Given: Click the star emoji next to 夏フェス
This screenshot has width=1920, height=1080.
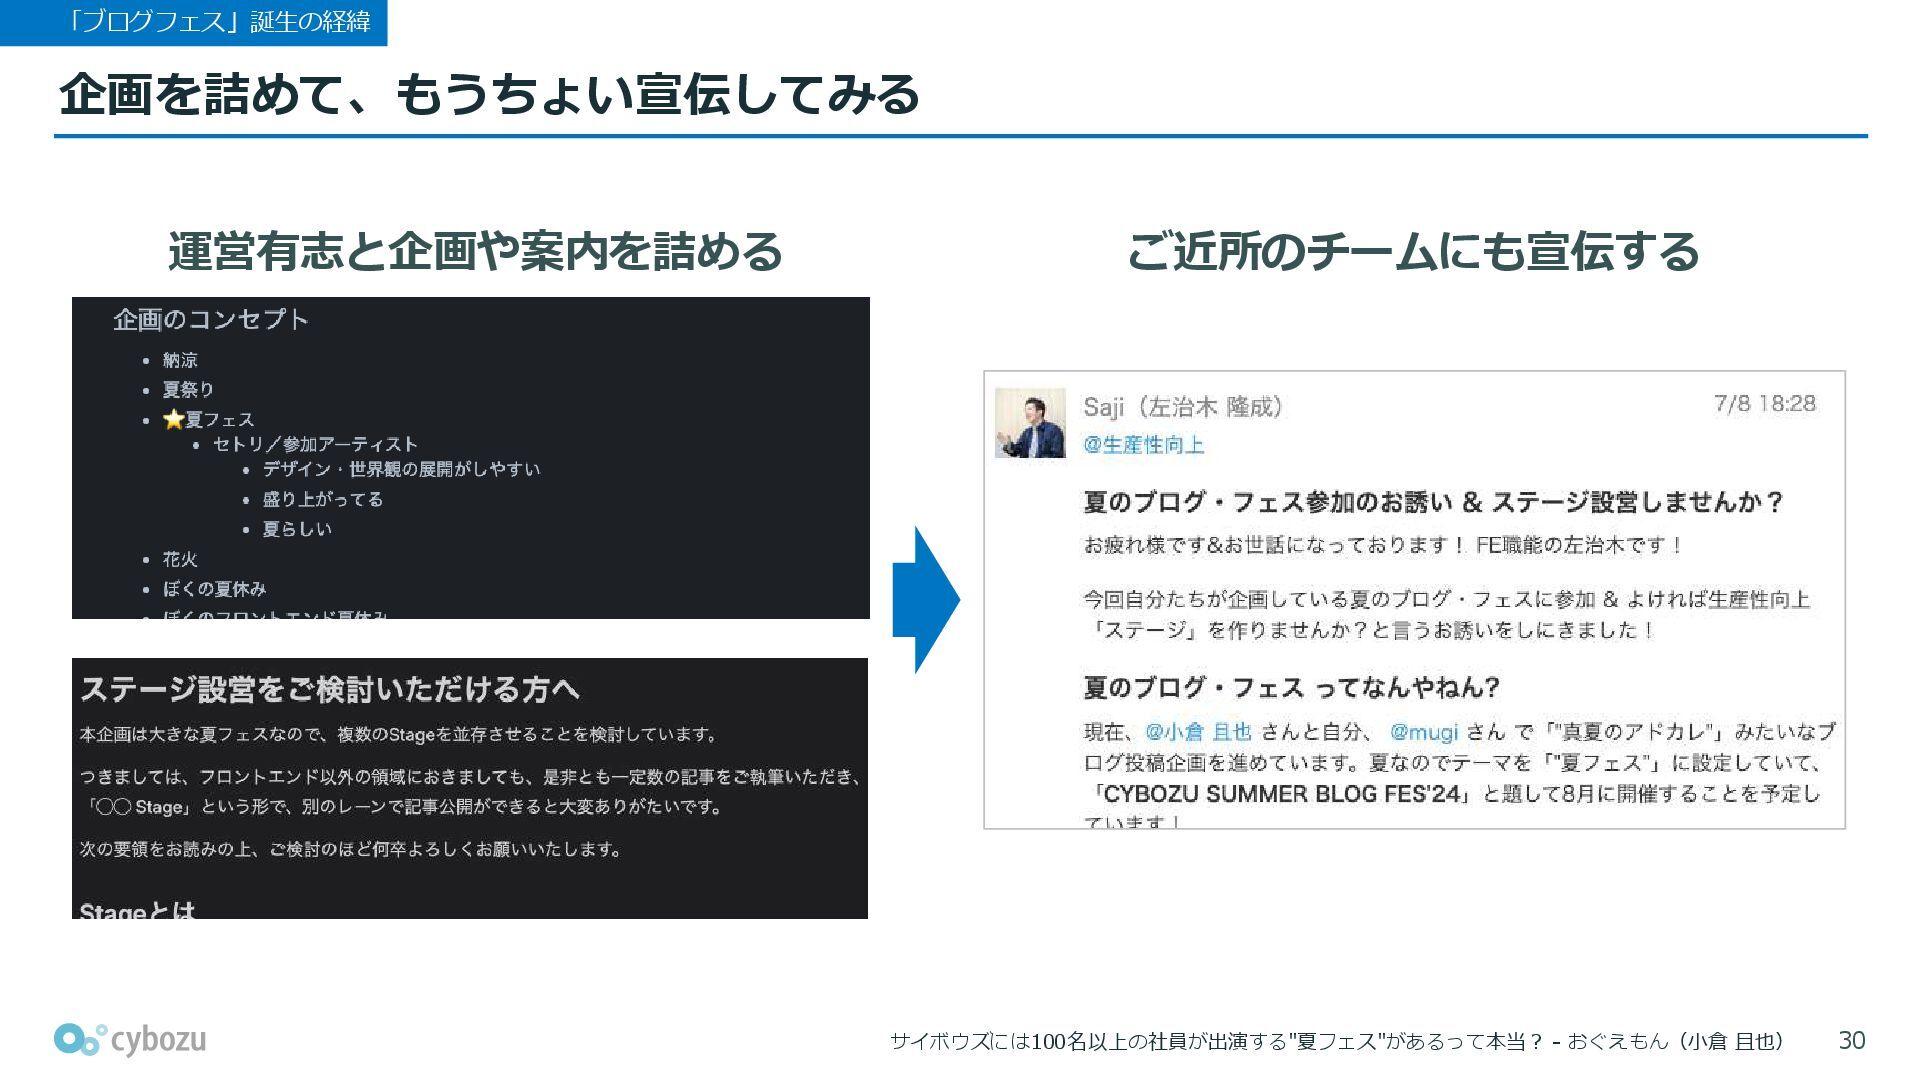Looking at the screenshot, I should (174, 419).
